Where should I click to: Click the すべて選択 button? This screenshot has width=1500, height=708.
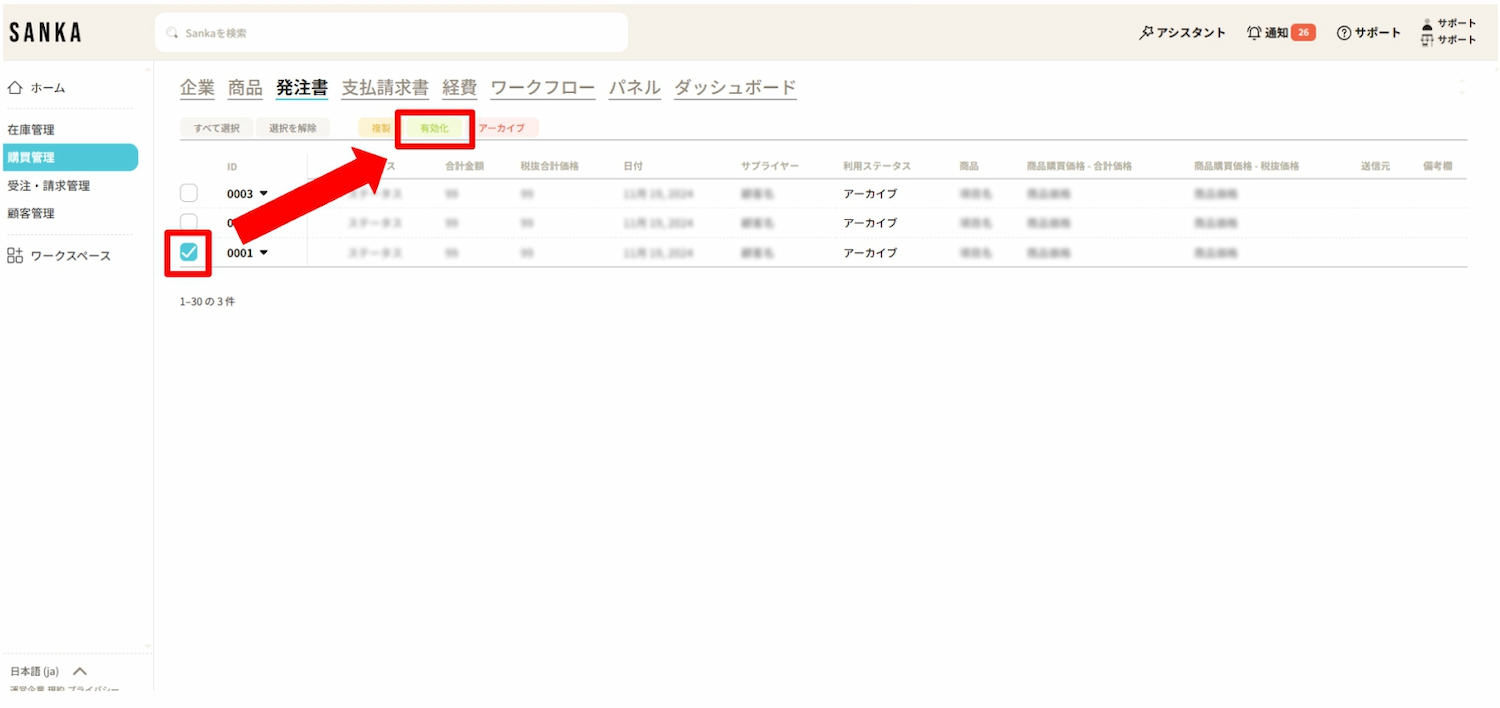(x=217, y=128)
